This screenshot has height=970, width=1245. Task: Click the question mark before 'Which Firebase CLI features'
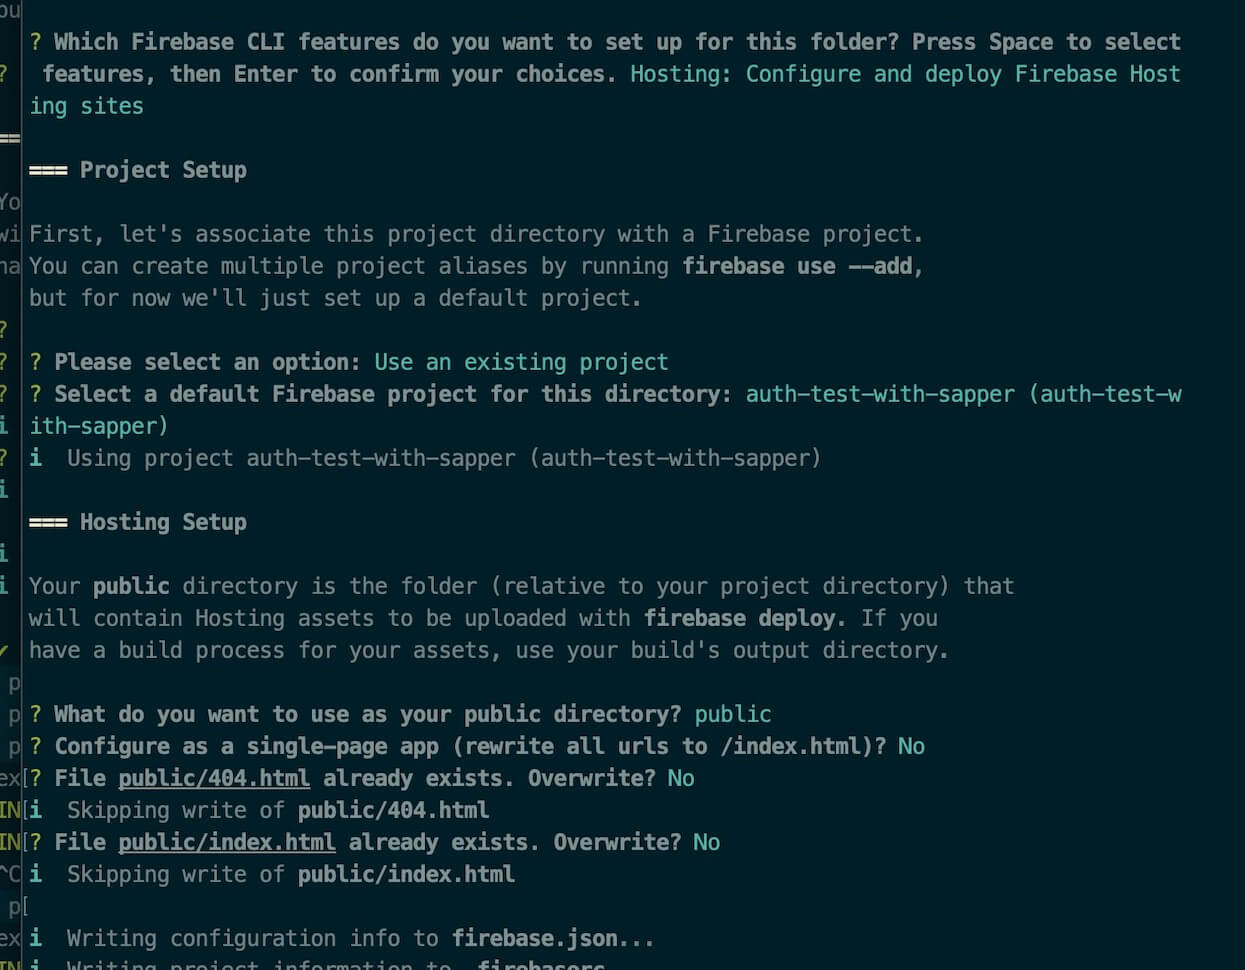click(x=36, y=42)
